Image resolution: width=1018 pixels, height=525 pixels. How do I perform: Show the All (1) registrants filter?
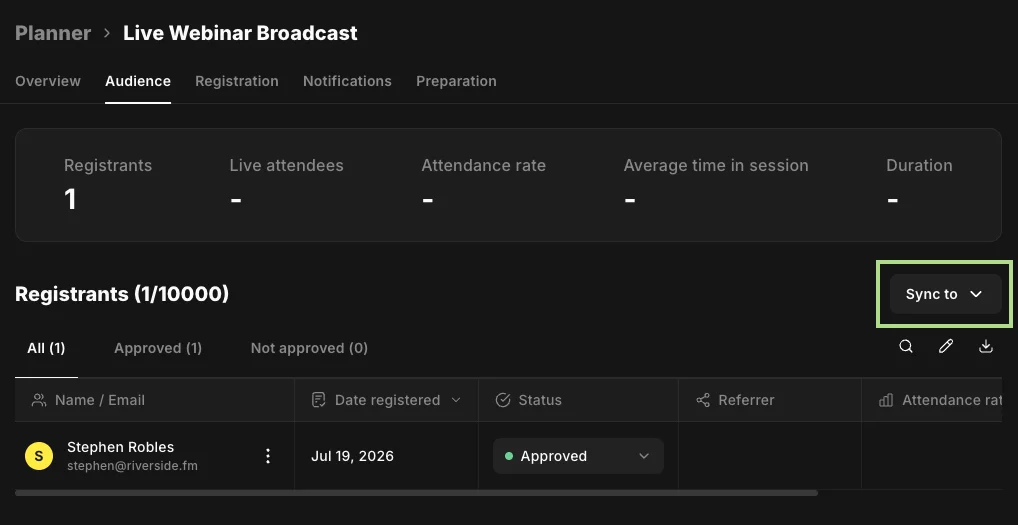(x=46, y=348)
